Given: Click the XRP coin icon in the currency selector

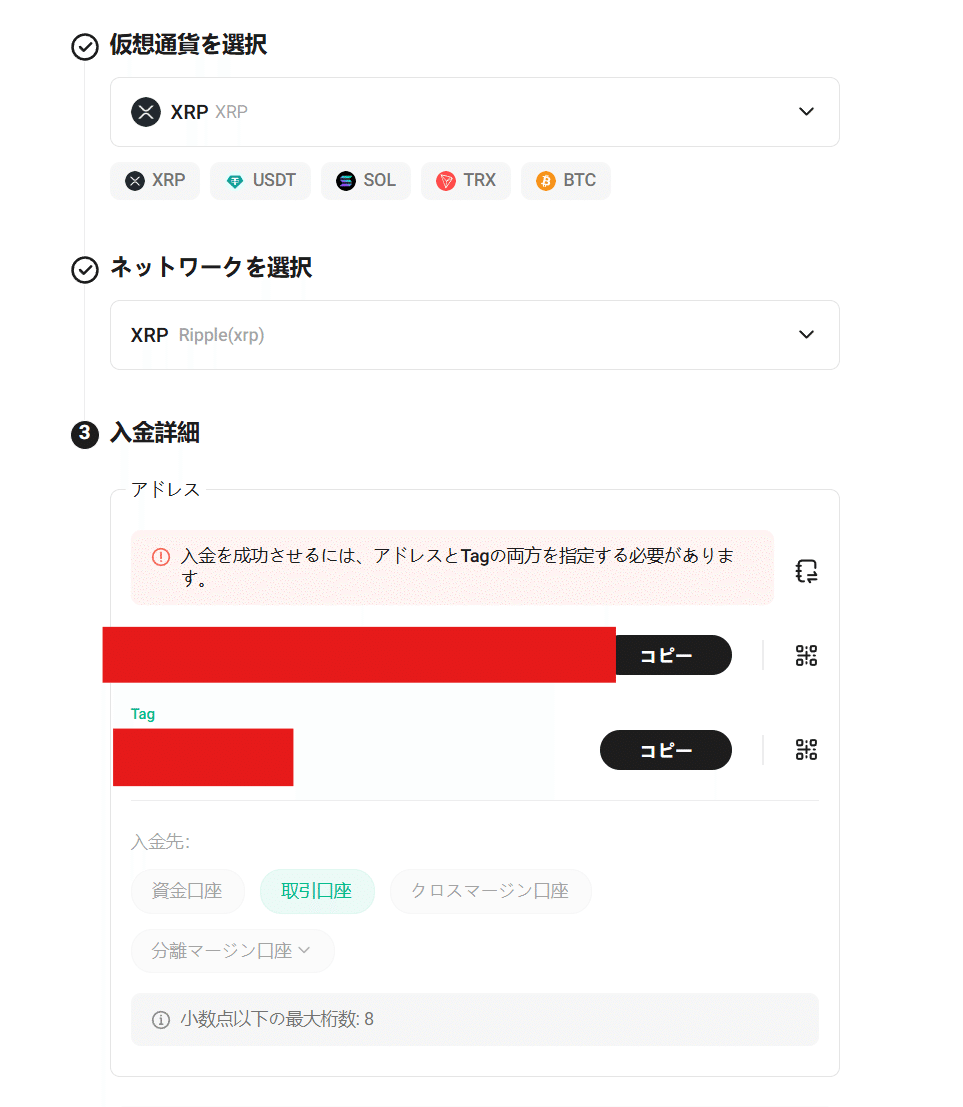Looking at the screenshot, I should pyautogui.click(x=146, y=112).
